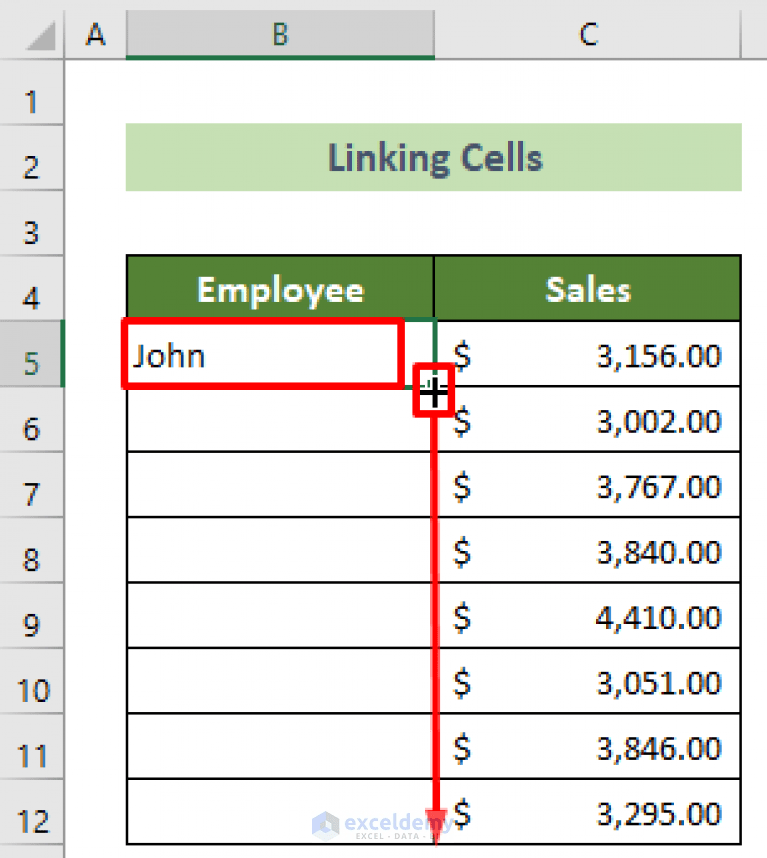Click column header B

tap(280, 34)
